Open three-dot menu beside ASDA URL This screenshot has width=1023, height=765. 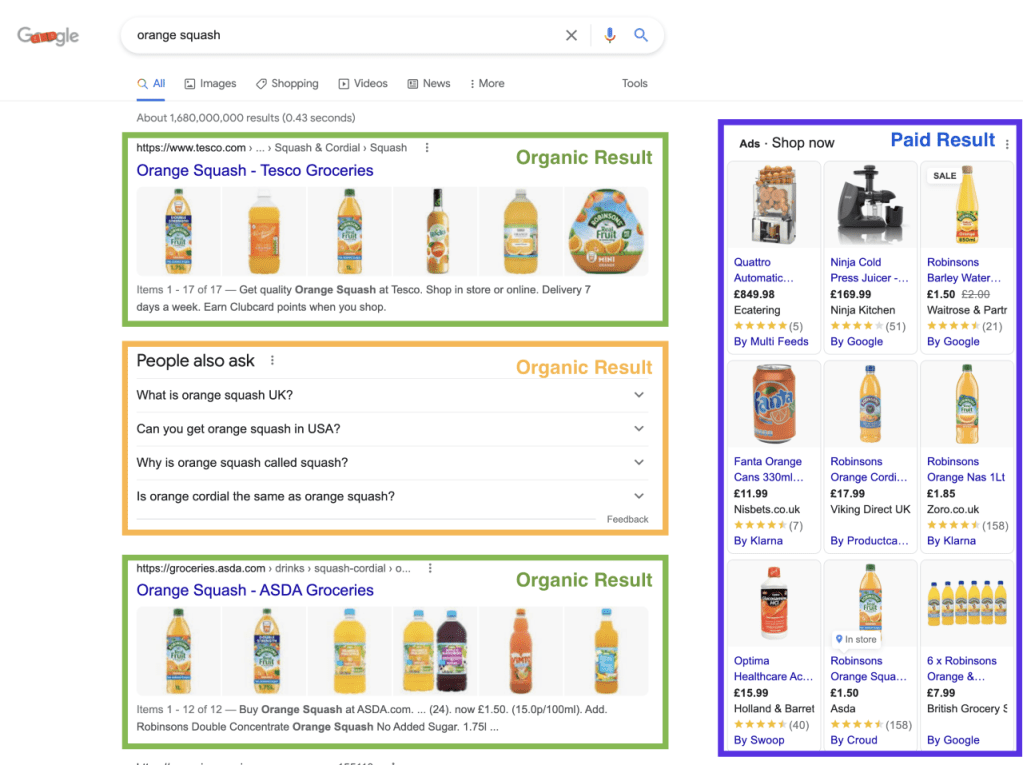coord(429,568)
